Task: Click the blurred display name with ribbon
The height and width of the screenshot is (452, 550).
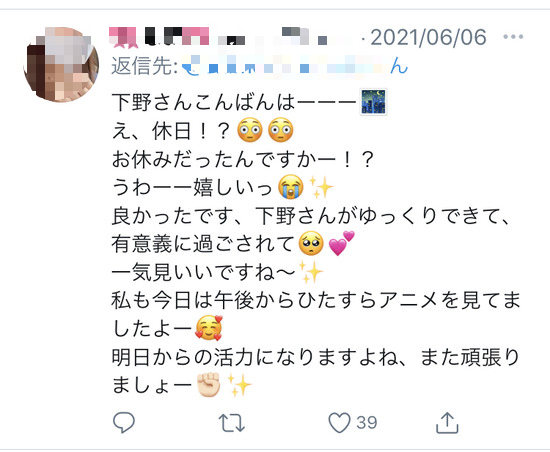Action: (159, 37)
